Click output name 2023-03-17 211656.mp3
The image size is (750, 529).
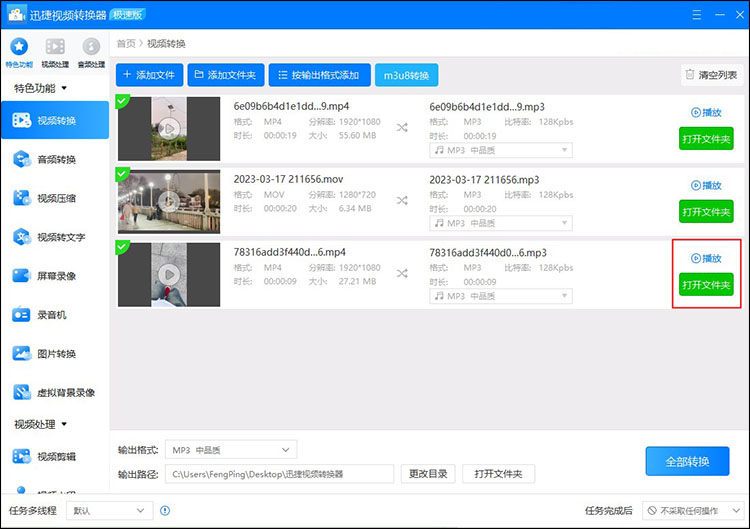pyautogui.click(x=484, y=180)
